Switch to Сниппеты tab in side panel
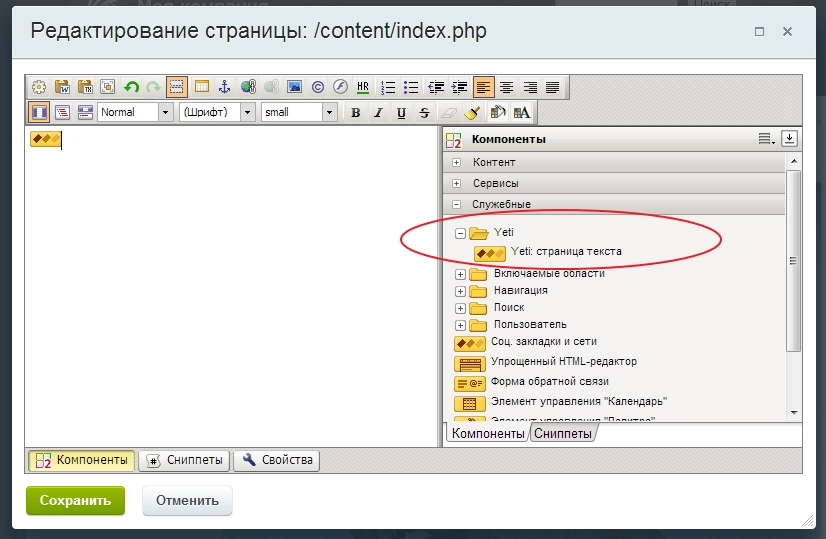The image size is (826, 539). click(563, 433)
